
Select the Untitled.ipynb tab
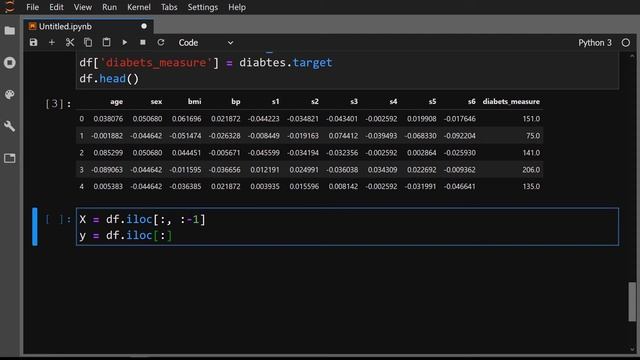coord(89,26)
